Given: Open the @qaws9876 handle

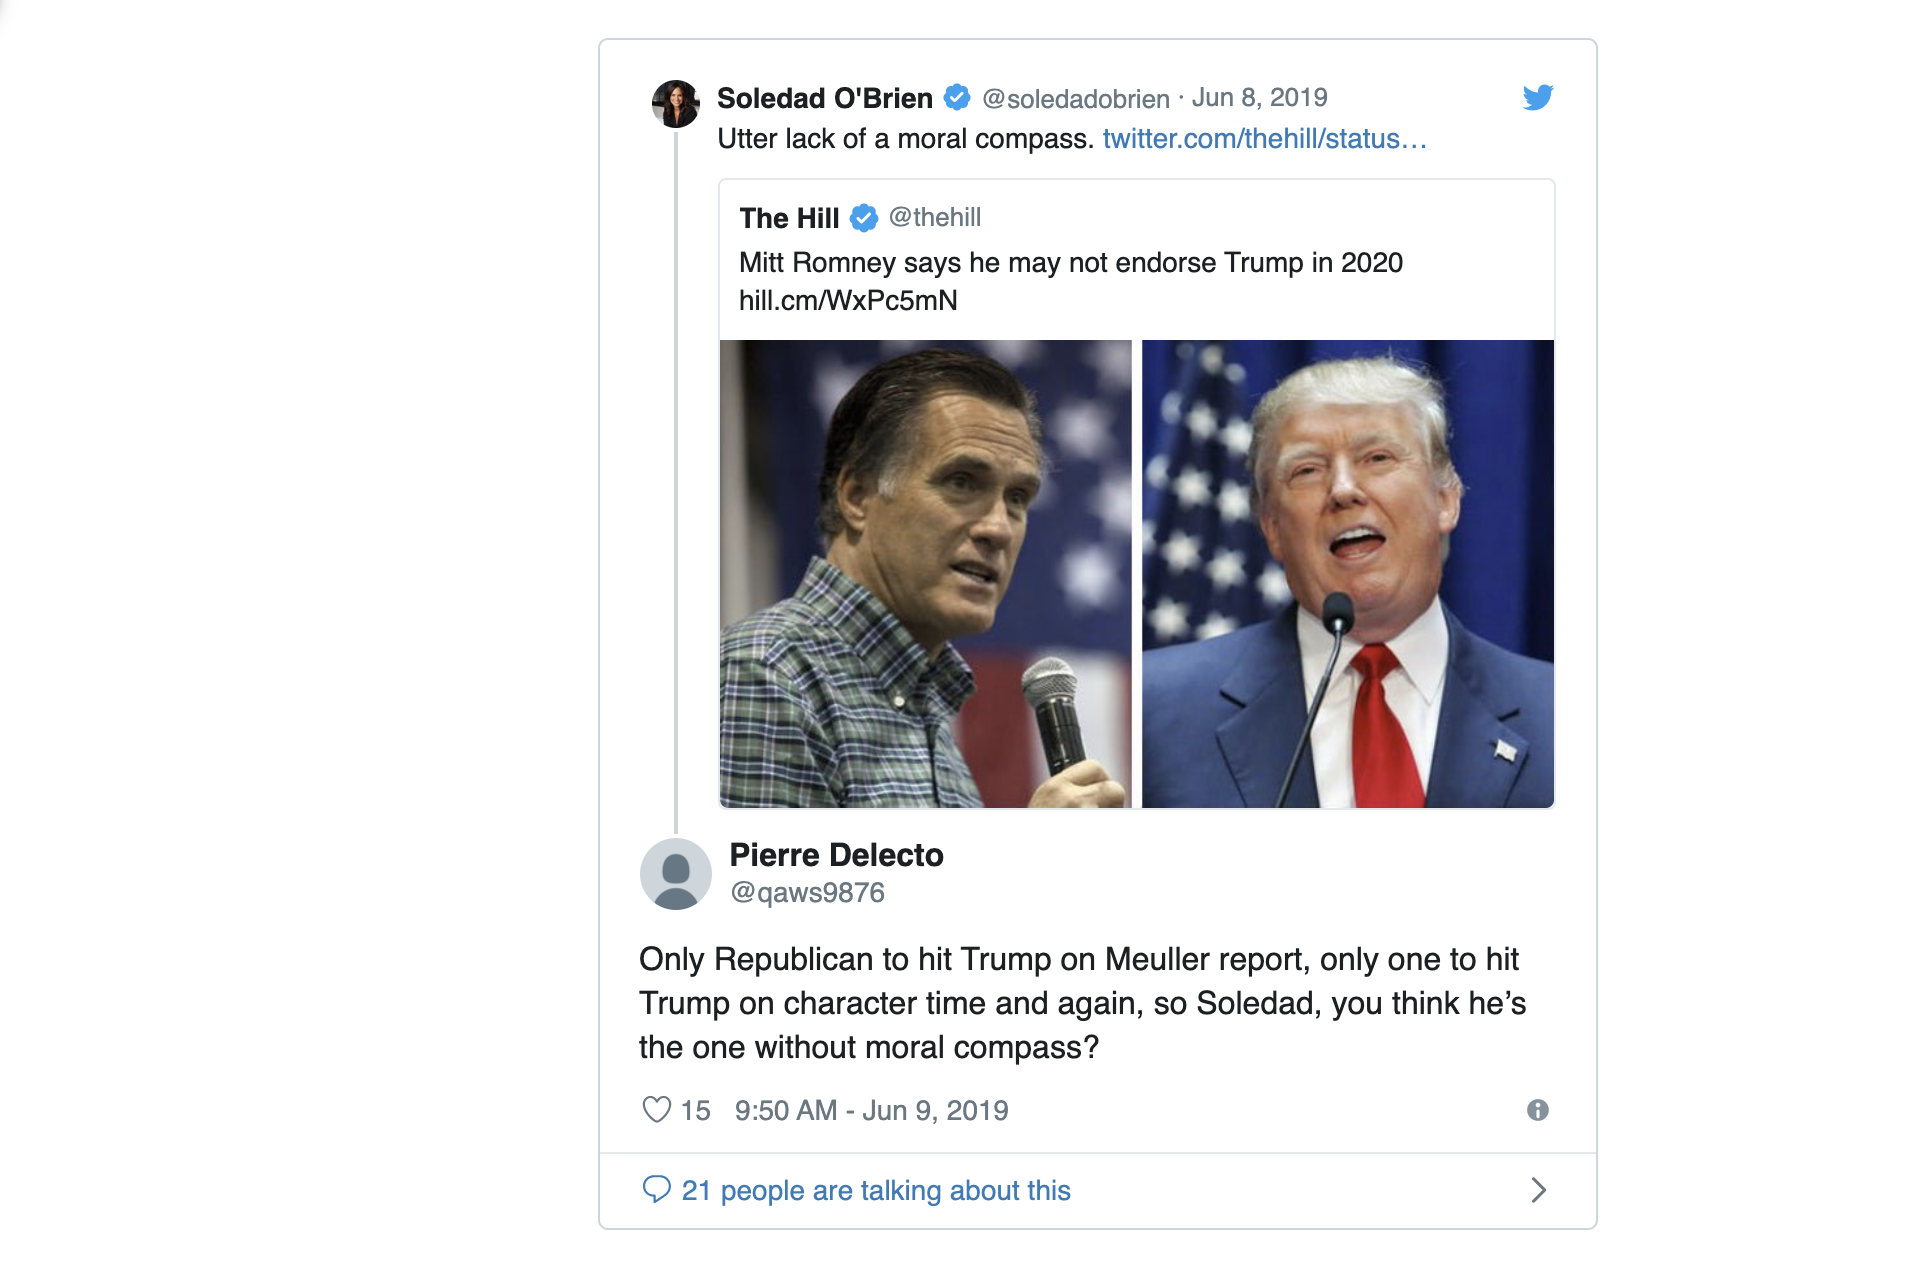Looking at the screenshot, I should click(x=807, y=892).
